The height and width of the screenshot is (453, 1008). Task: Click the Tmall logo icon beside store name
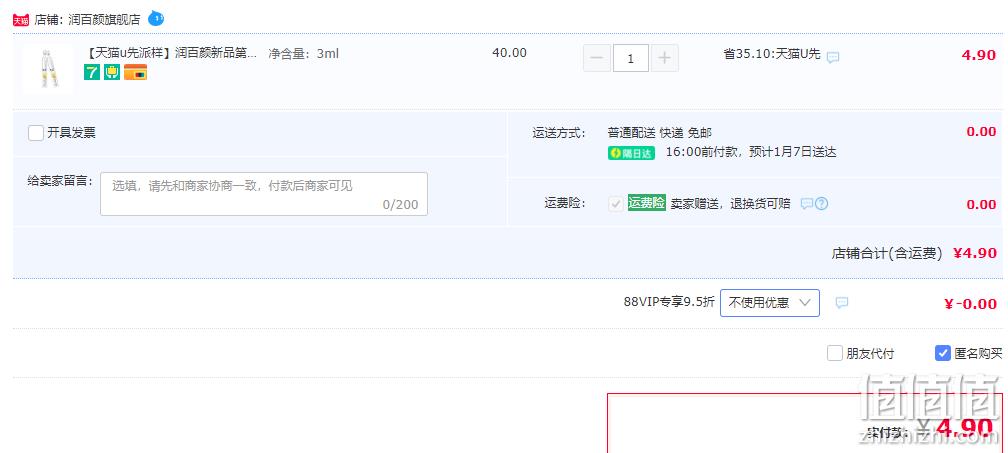21,20
